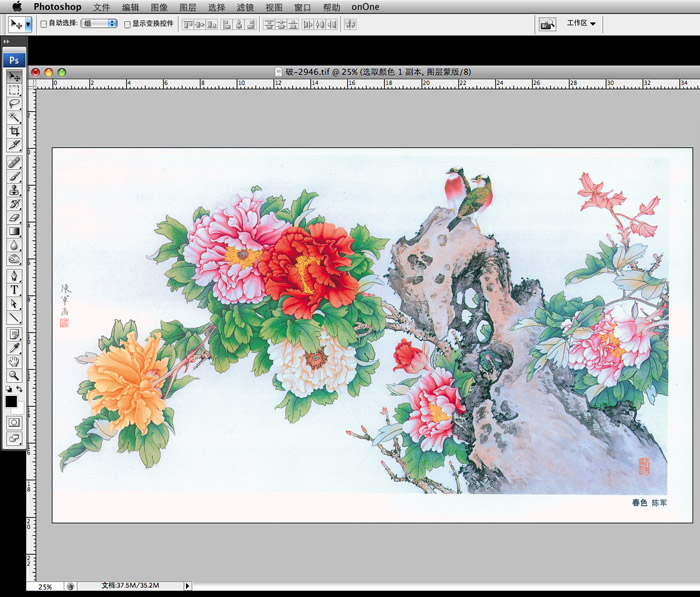Open the Apple menu

point(17,7)
